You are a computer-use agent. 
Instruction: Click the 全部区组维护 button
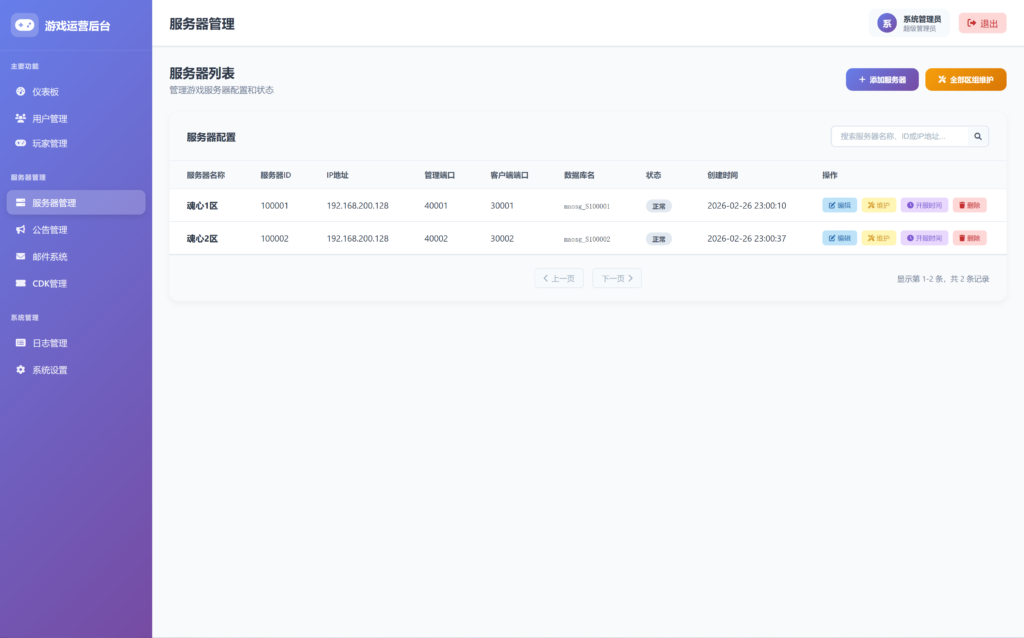965,79
